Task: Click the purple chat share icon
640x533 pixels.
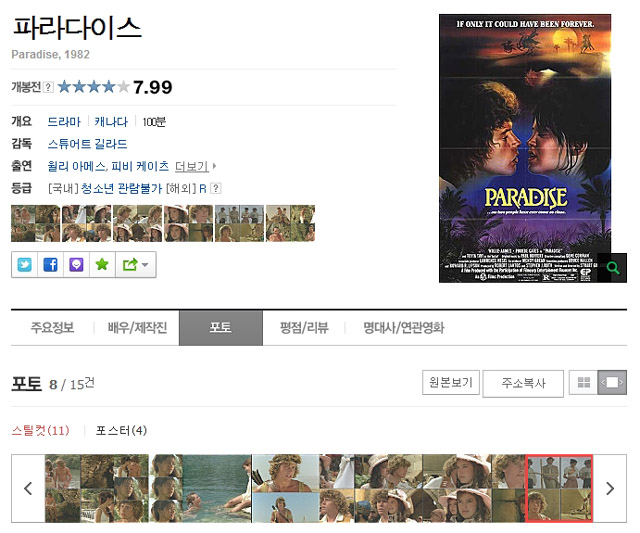Action: tap(76, 265)
